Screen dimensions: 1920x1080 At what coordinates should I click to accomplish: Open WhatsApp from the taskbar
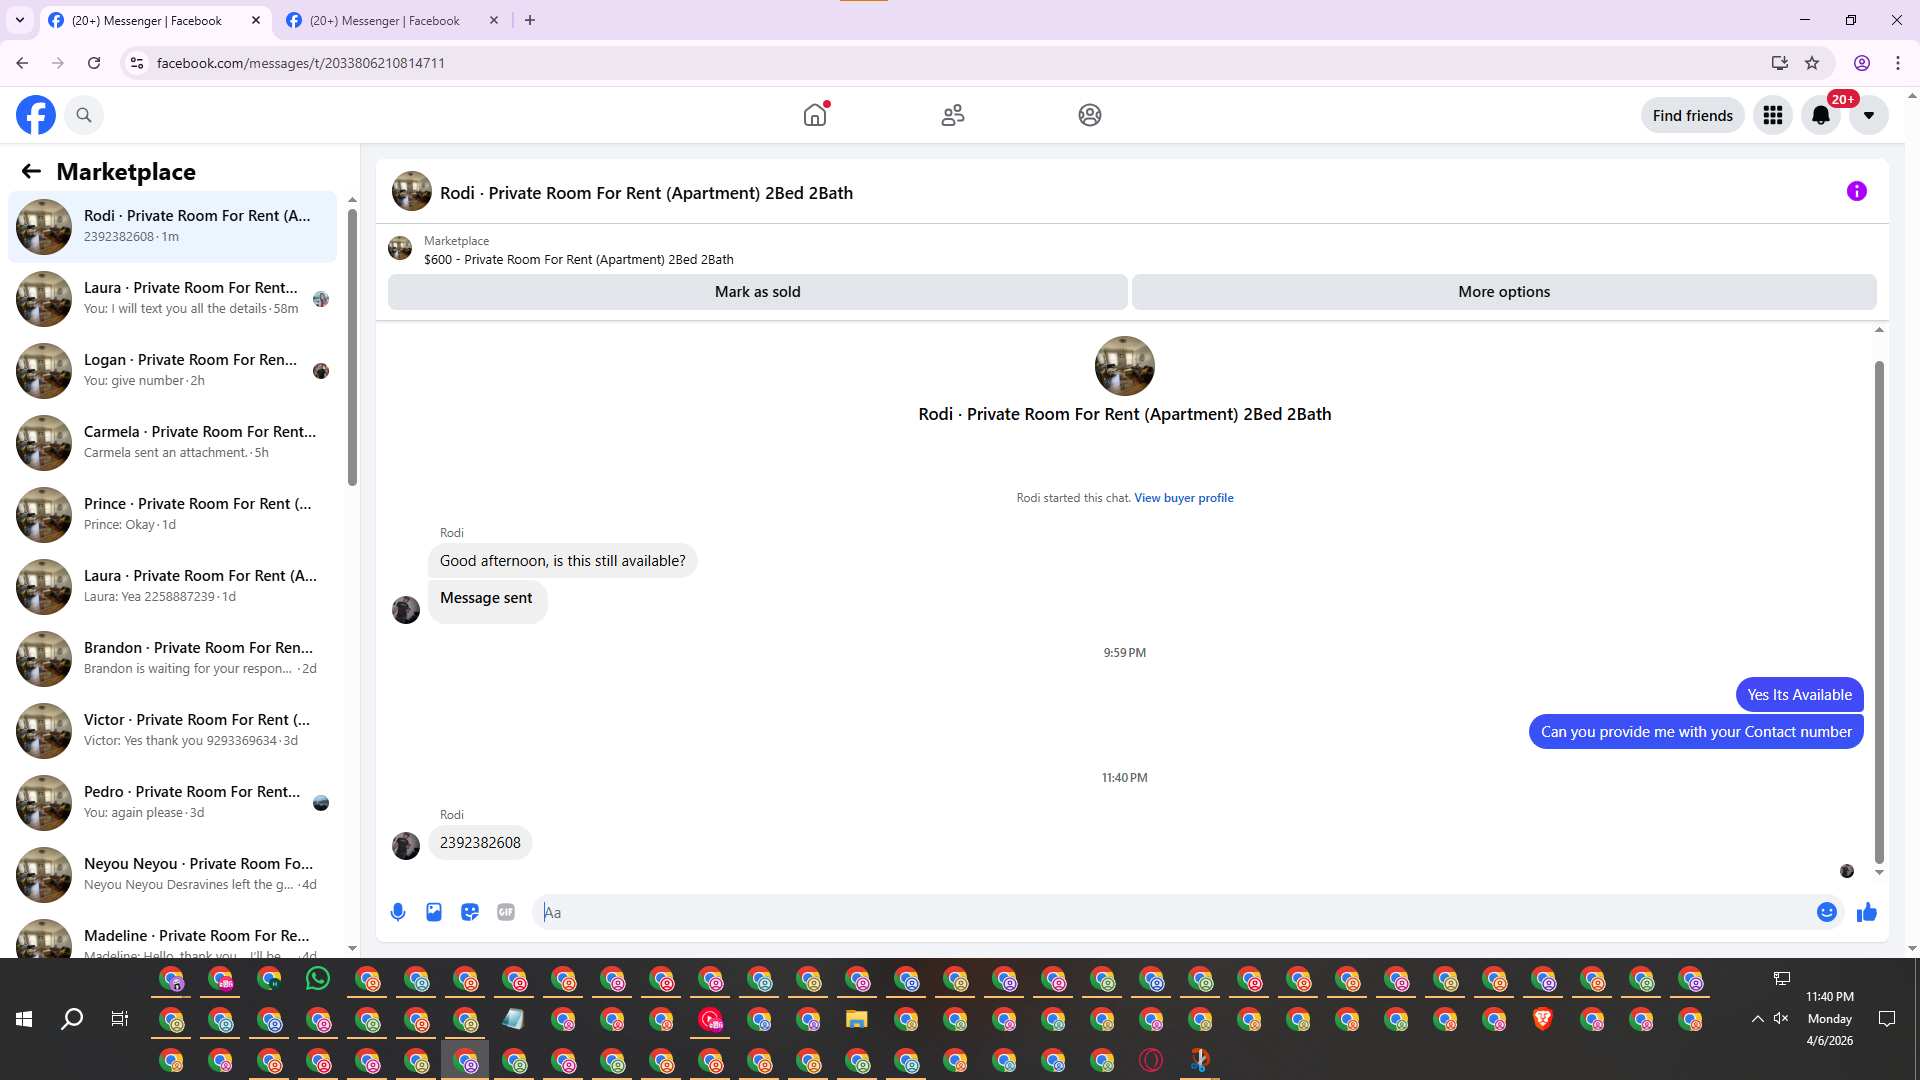click(x=318, y=979)
